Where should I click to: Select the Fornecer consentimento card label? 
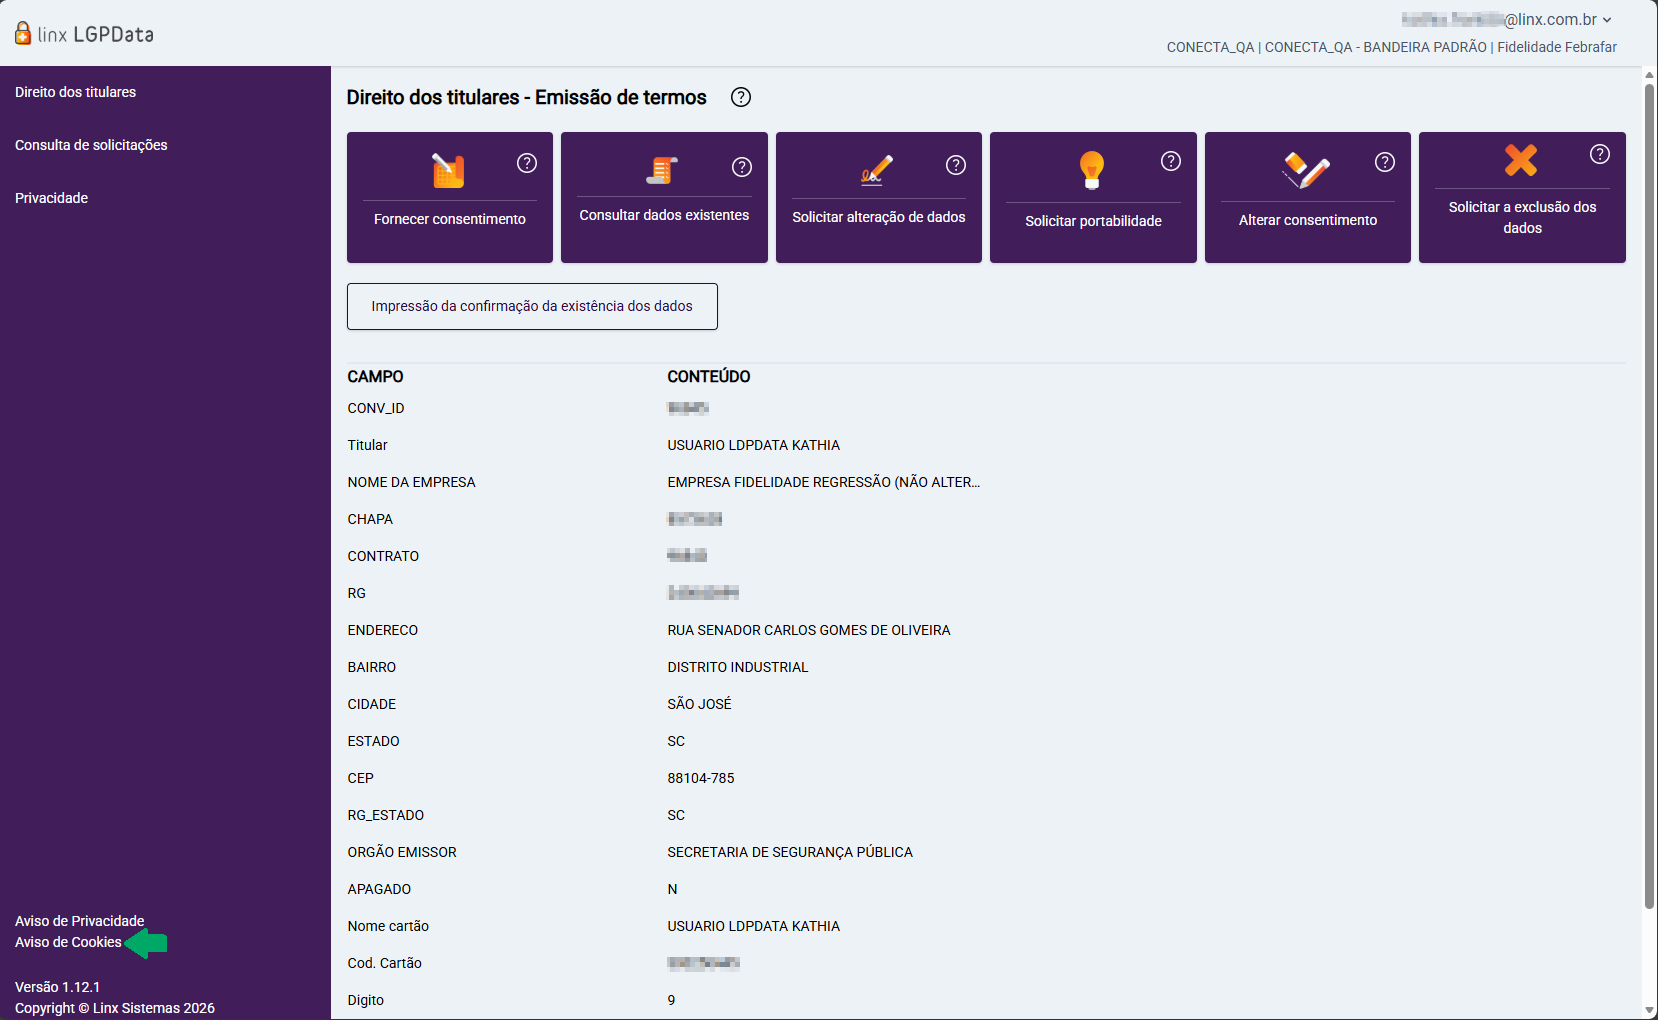(x=450, y=219)
